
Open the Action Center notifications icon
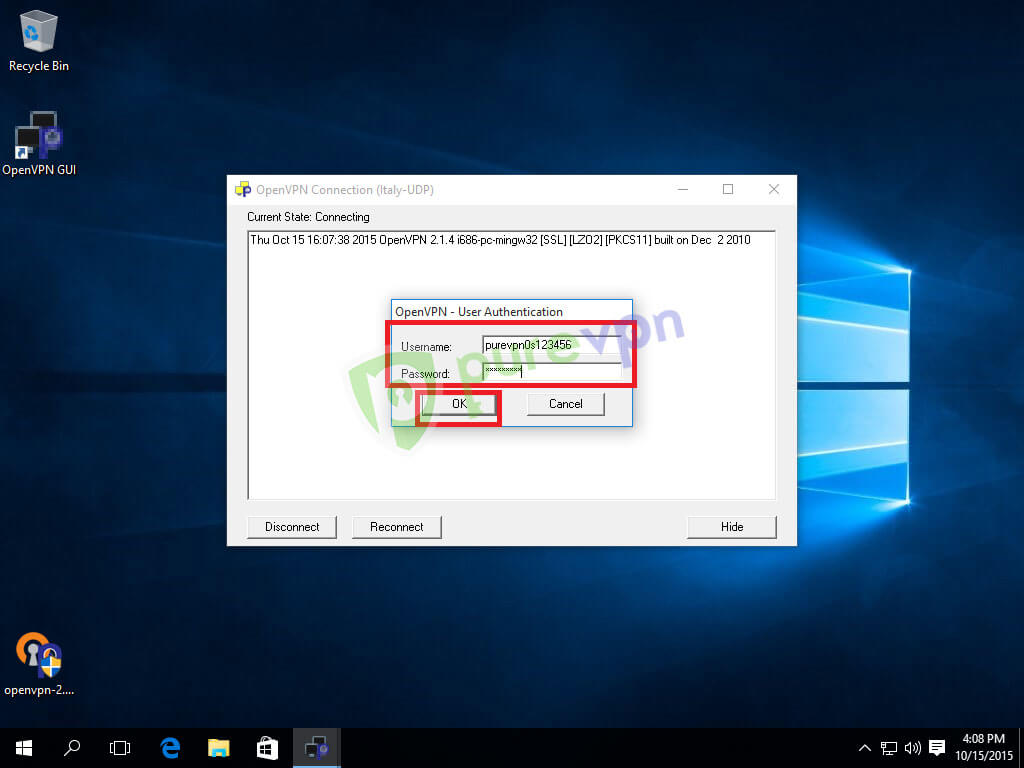pyautogui.click(x=937, y=748)
